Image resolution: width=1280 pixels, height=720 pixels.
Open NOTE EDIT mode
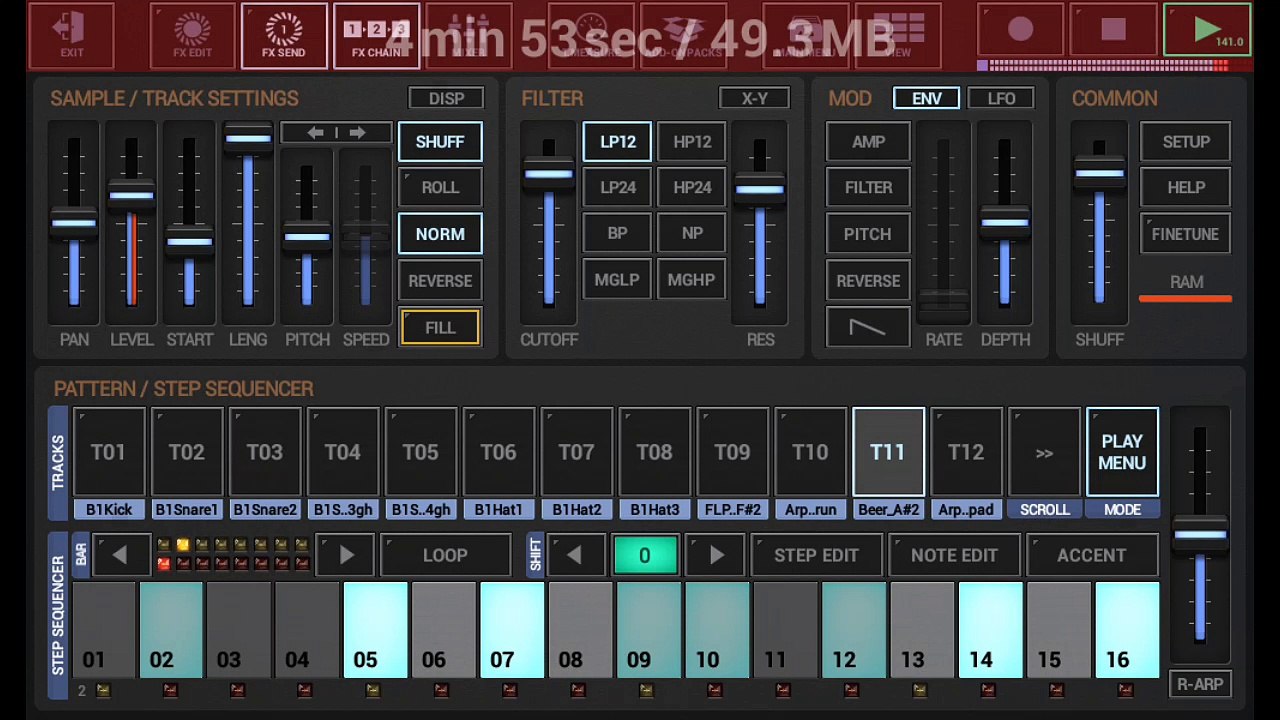click(x=954, y=555)
